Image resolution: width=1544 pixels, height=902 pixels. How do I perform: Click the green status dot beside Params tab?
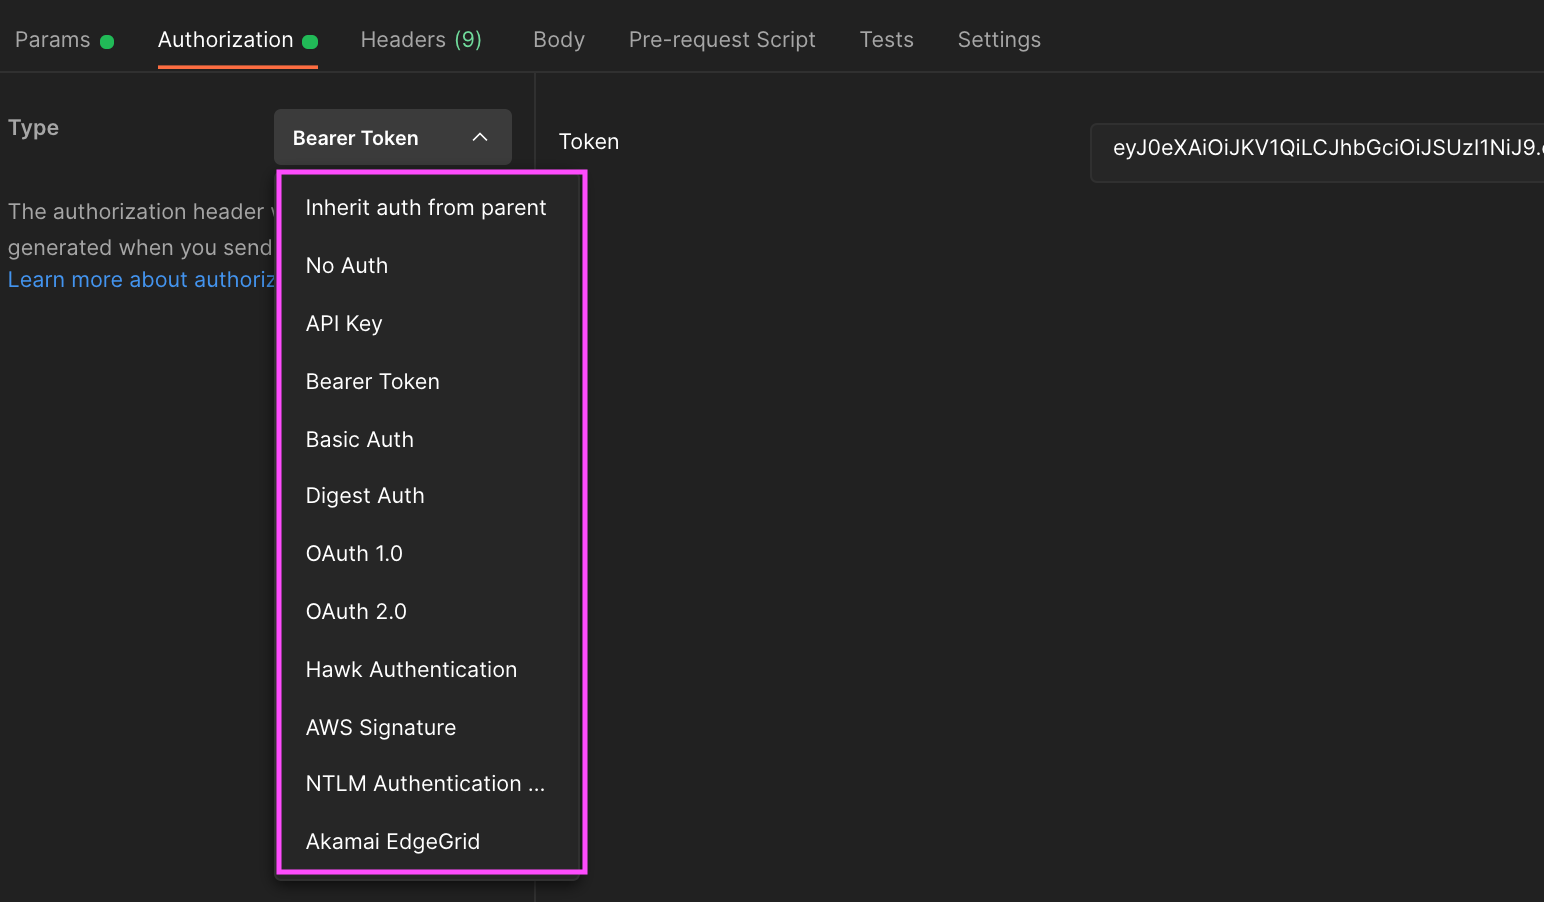(x=106, y=40)
